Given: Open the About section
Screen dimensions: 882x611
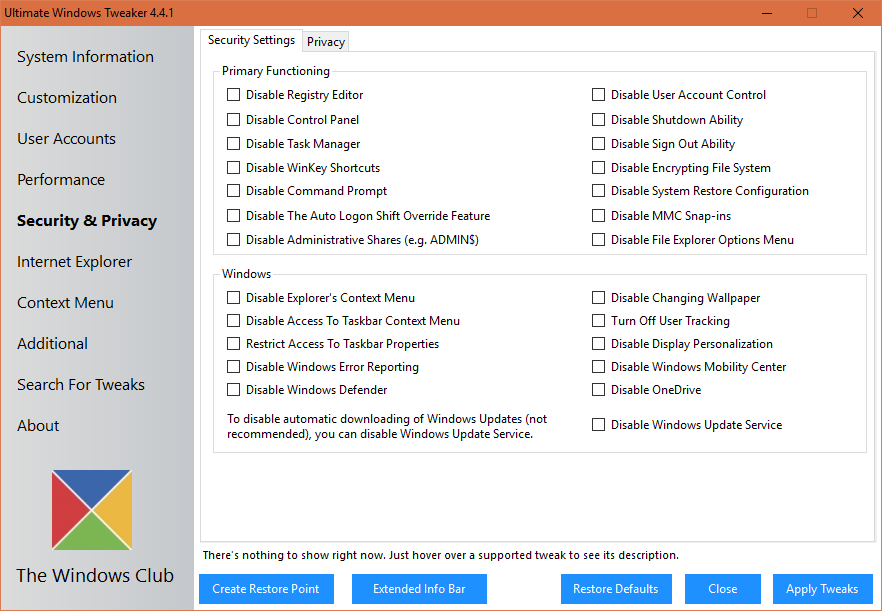Looking at the screenshot, I should 38,426.
